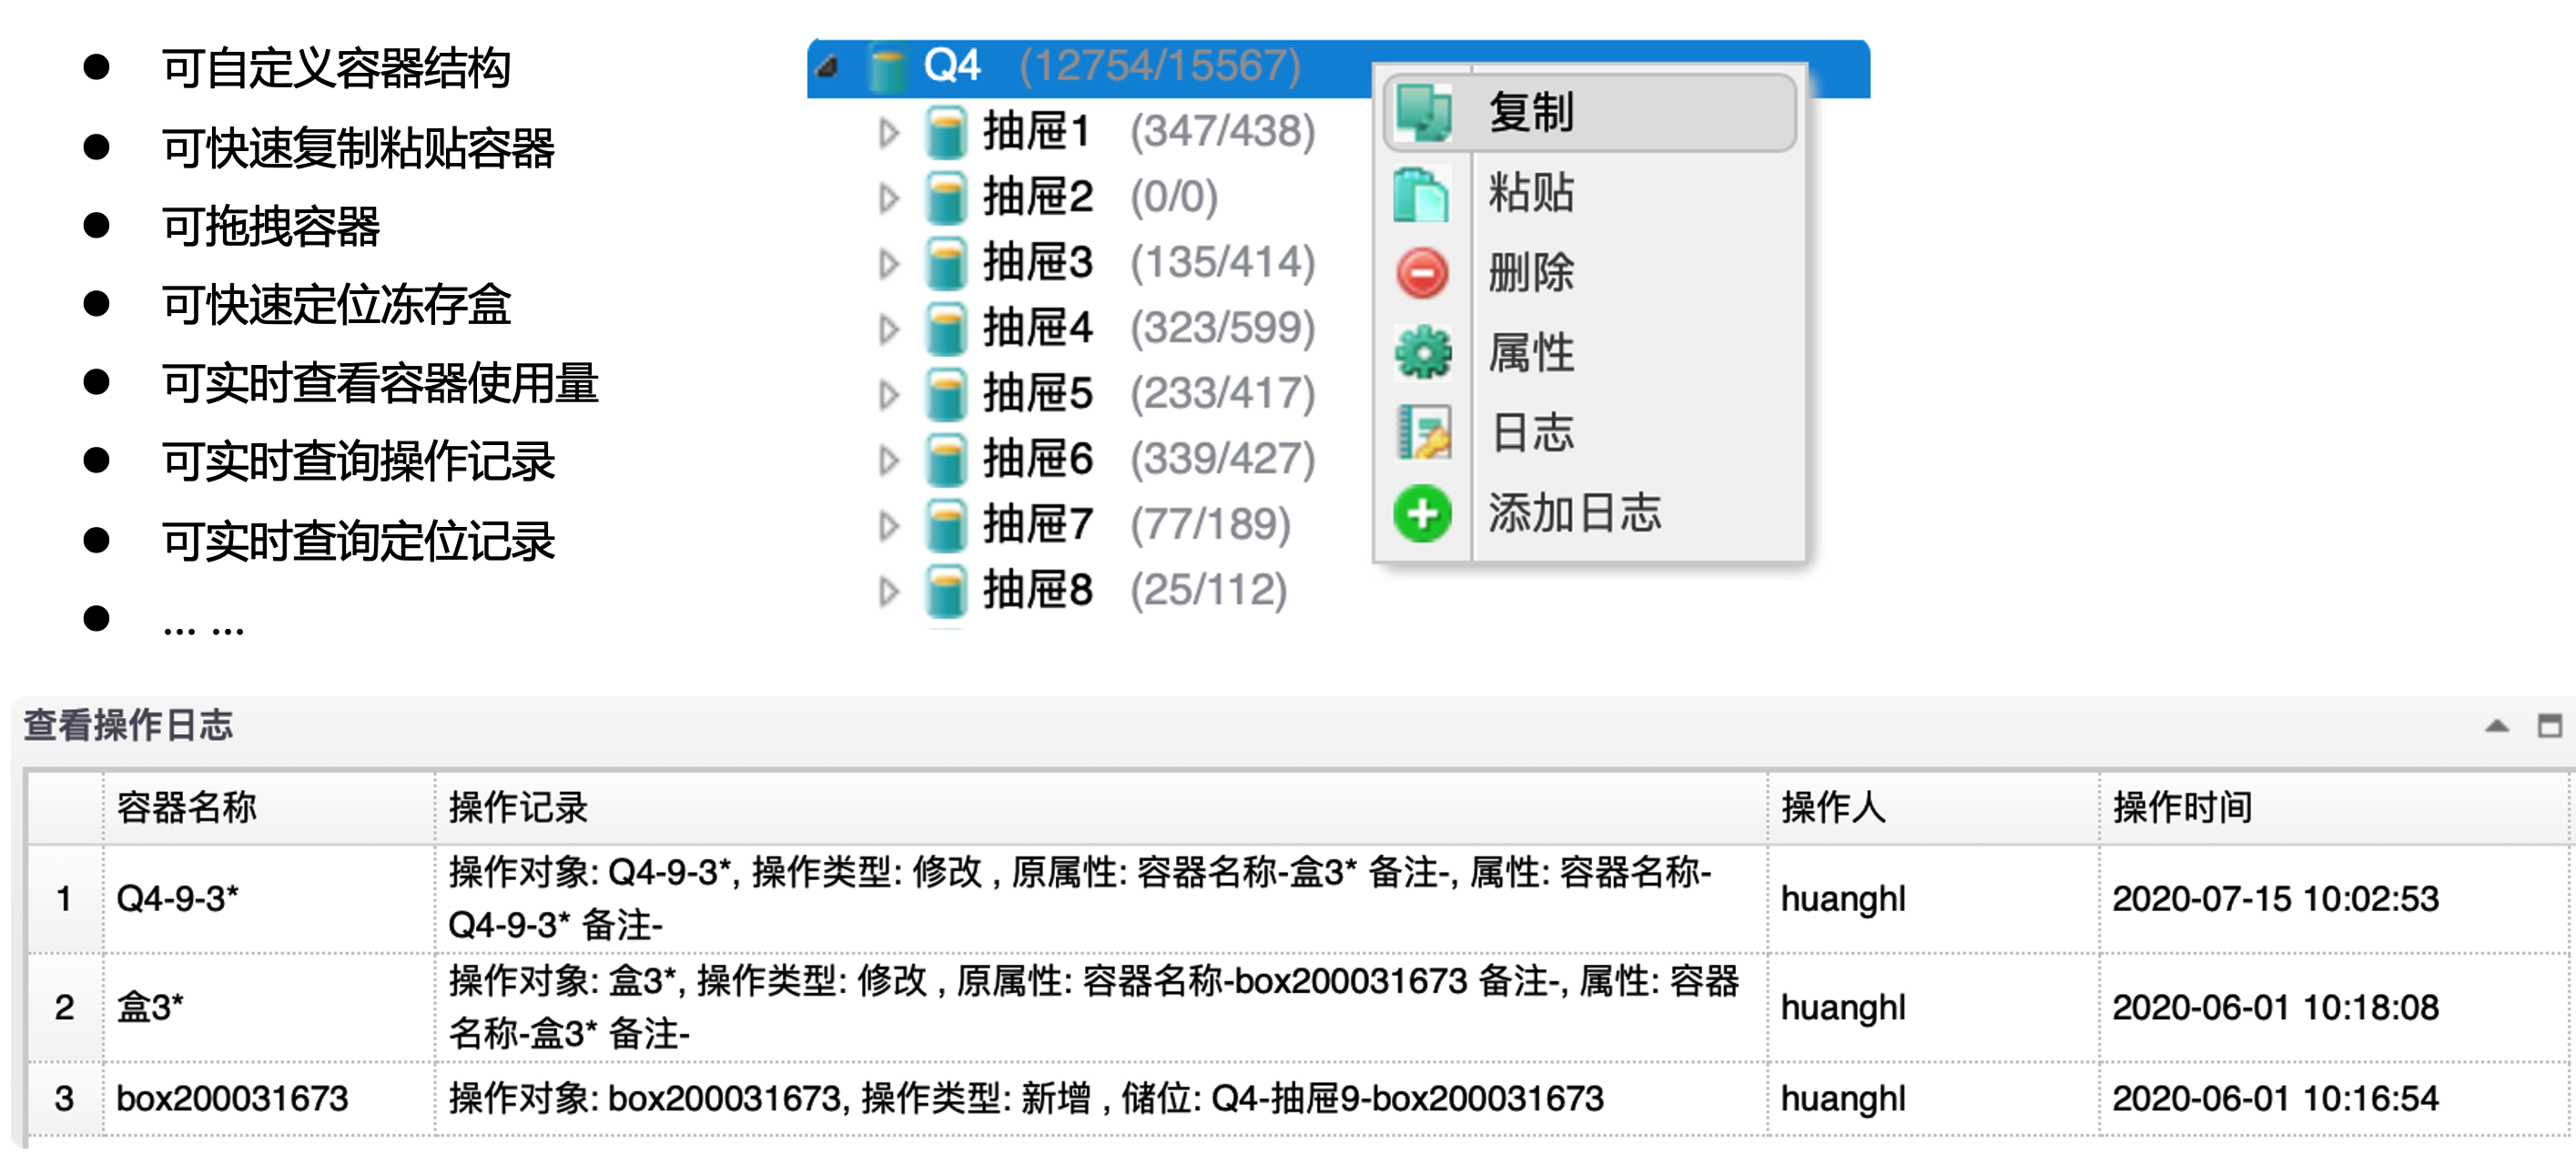This screenshot has width=2576, height=1165.
Task: Click the 抽屉2 container icon
Action: 945,197
